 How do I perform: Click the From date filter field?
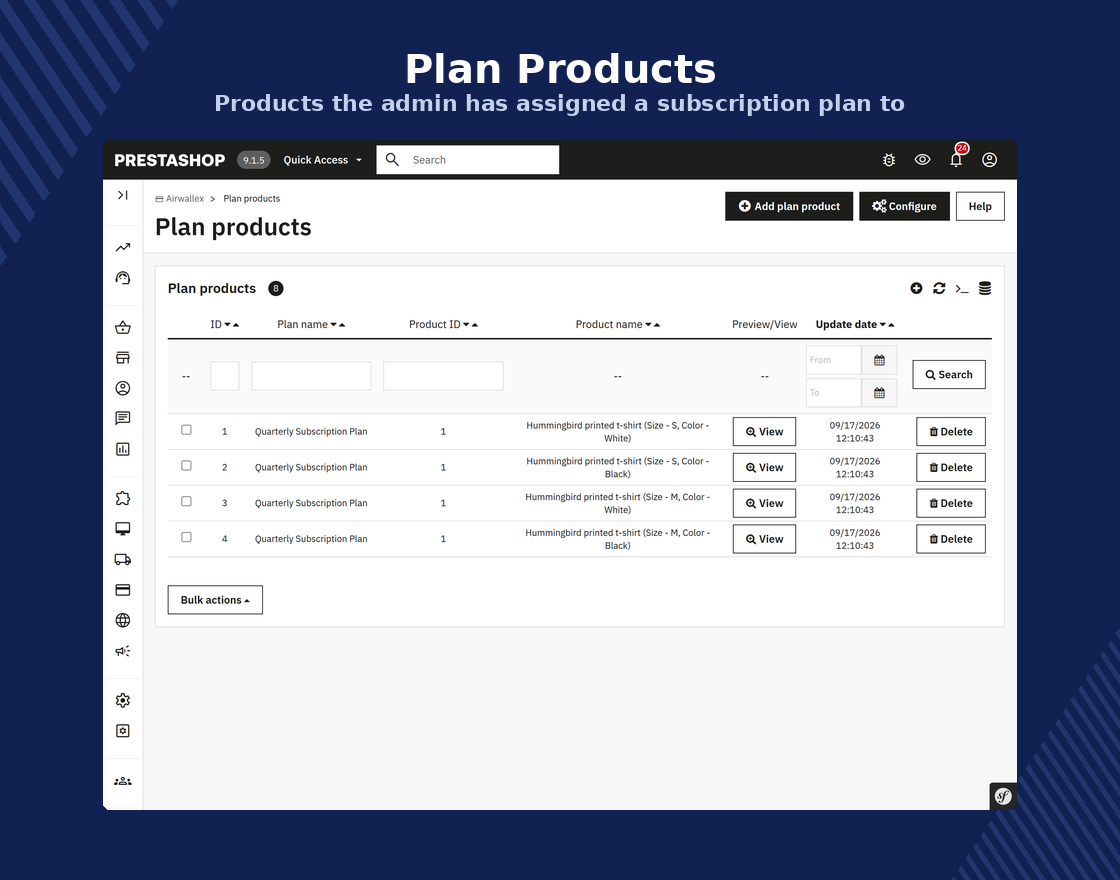click(x=834, y=360)
